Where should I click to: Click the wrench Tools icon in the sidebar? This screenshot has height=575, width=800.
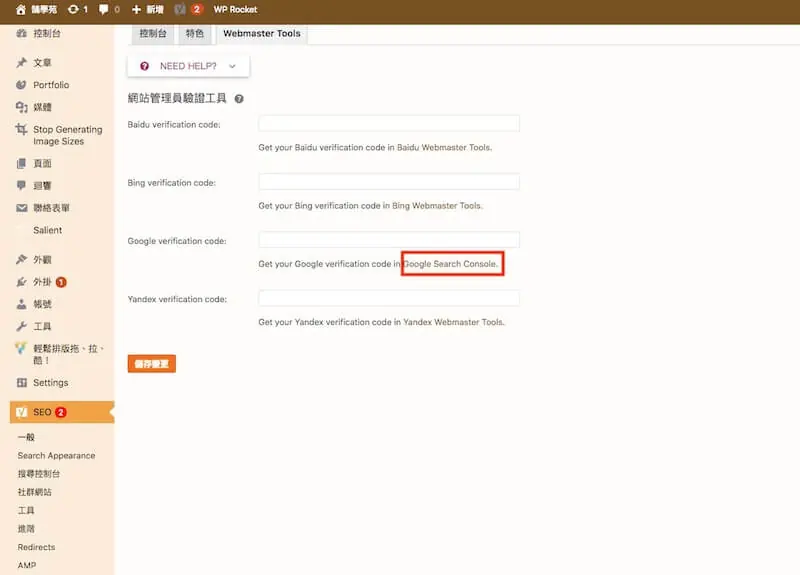click(21, 326)
